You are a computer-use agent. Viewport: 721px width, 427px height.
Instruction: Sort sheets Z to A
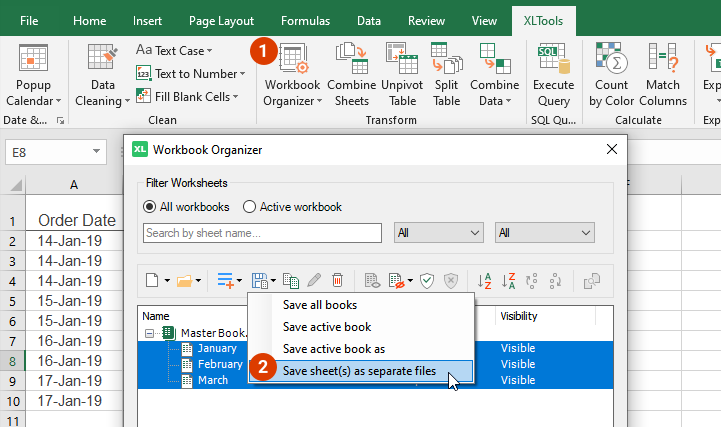coord(508,280)
